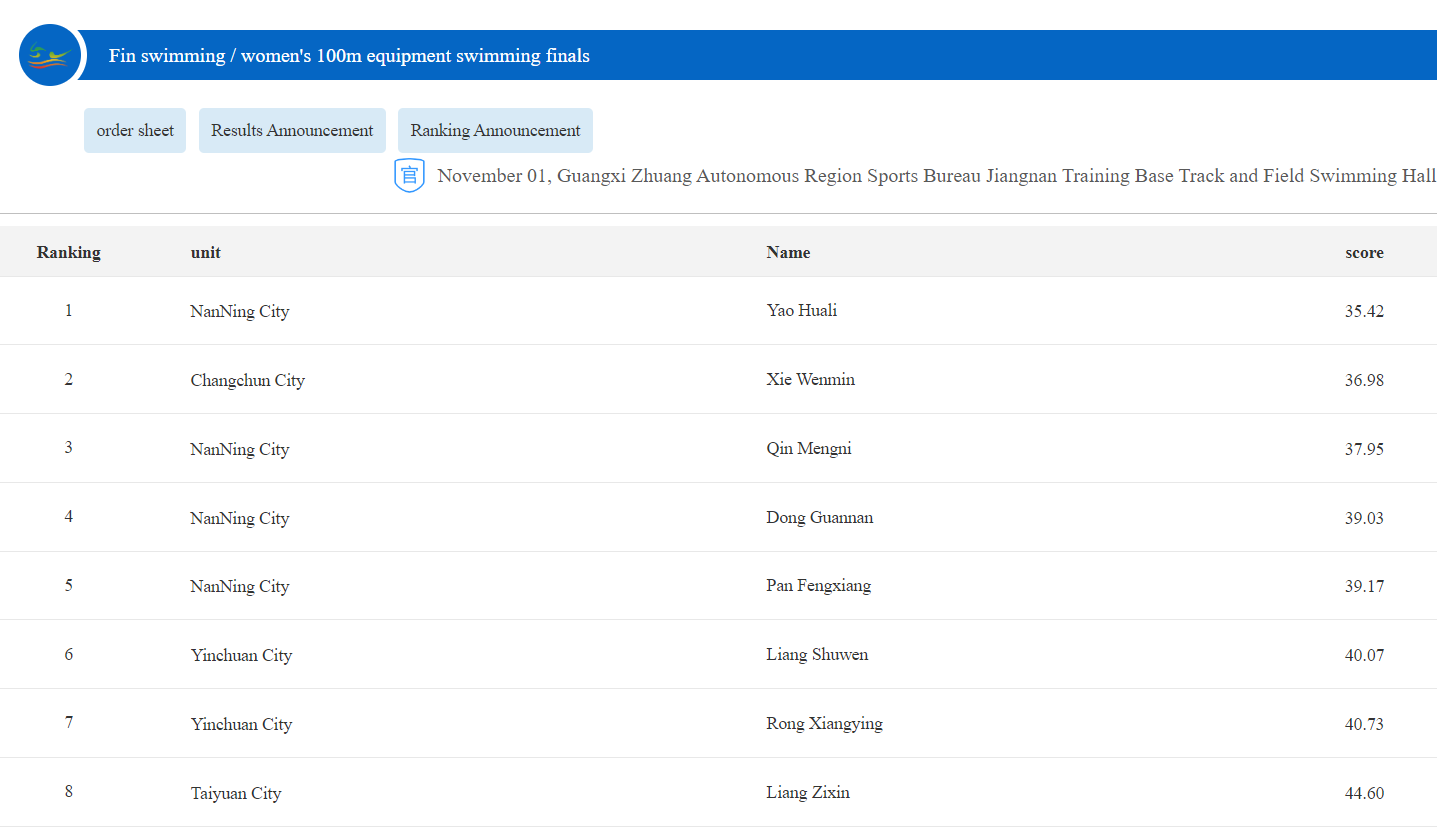Select the name Yao Huali
This screenshot has height=838, width=1449.
[802, 311]
